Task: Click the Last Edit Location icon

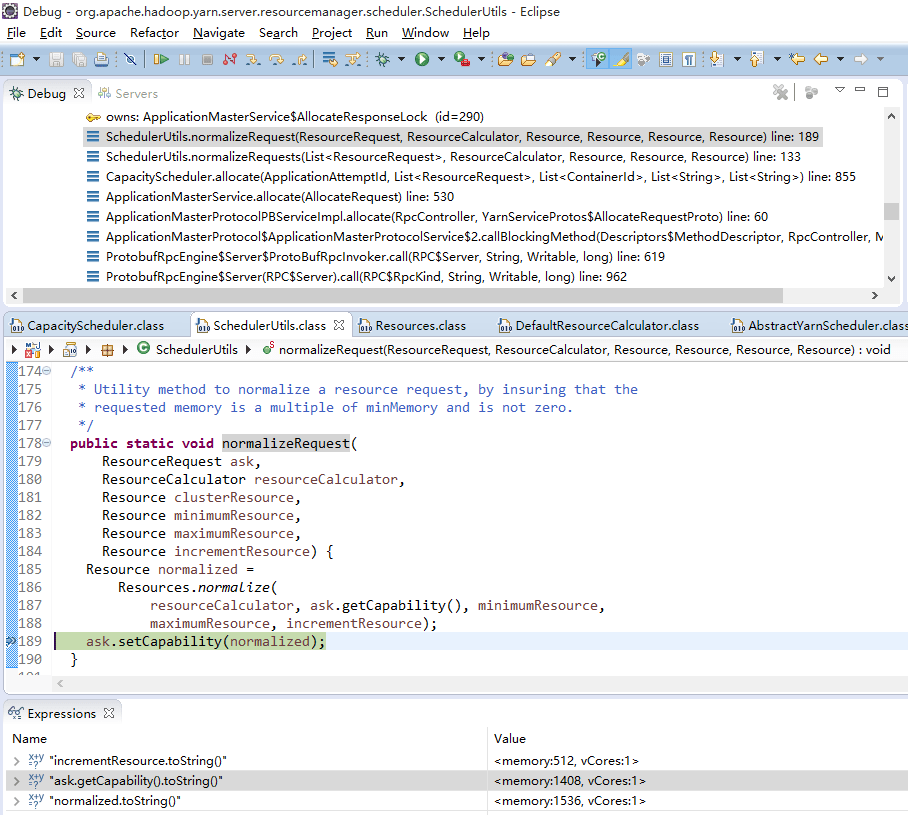Action: tap(797, 59)
